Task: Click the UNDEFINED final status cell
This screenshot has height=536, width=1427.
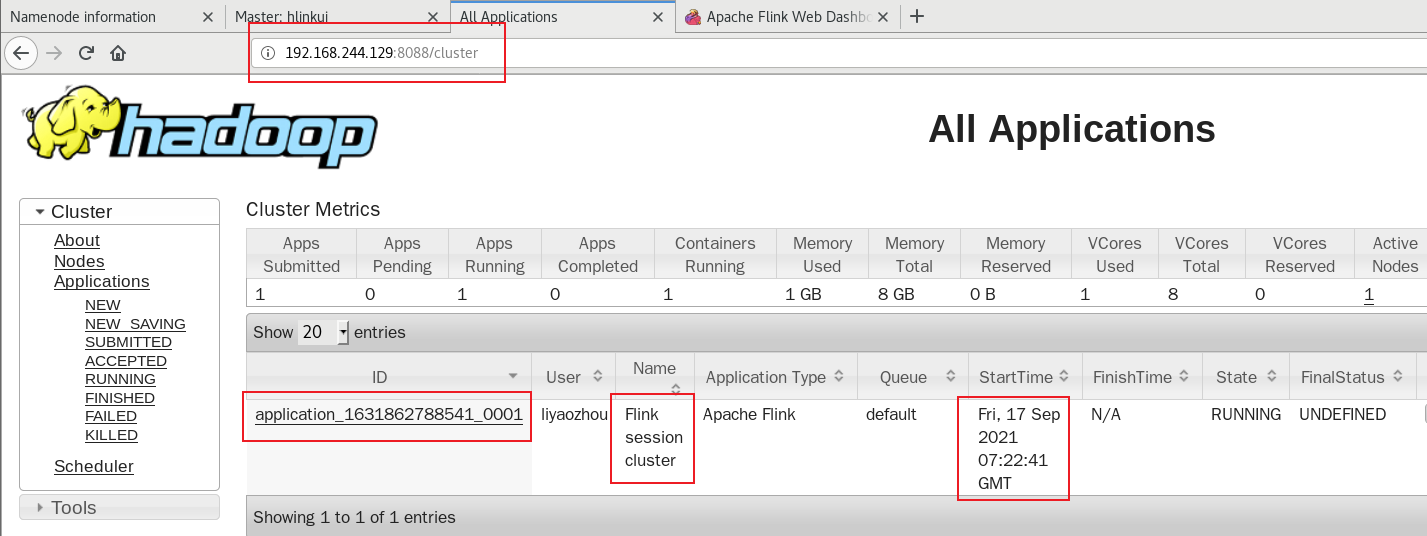Action: coord(1343,414)
